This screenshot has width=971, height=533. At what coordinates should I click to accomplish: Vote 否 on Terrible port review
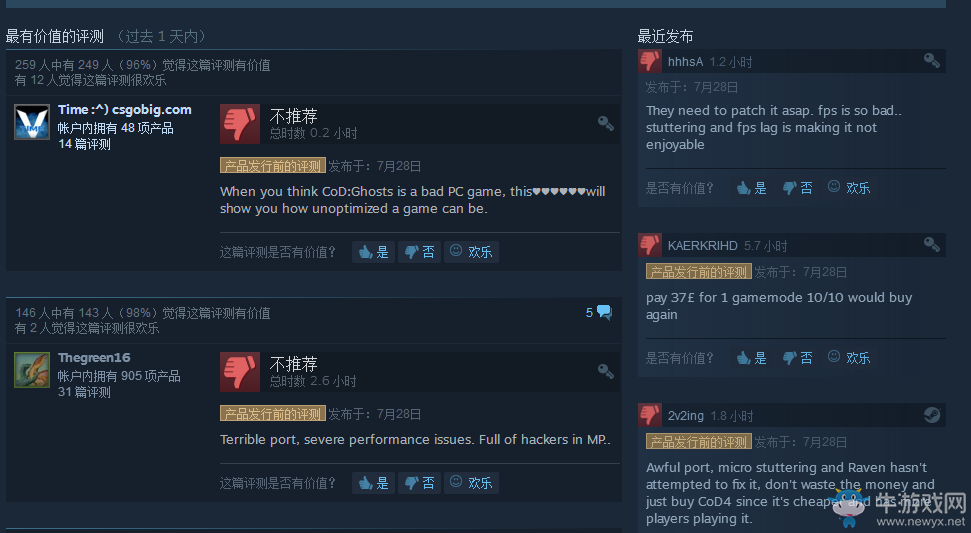click(x=419, y=483)
